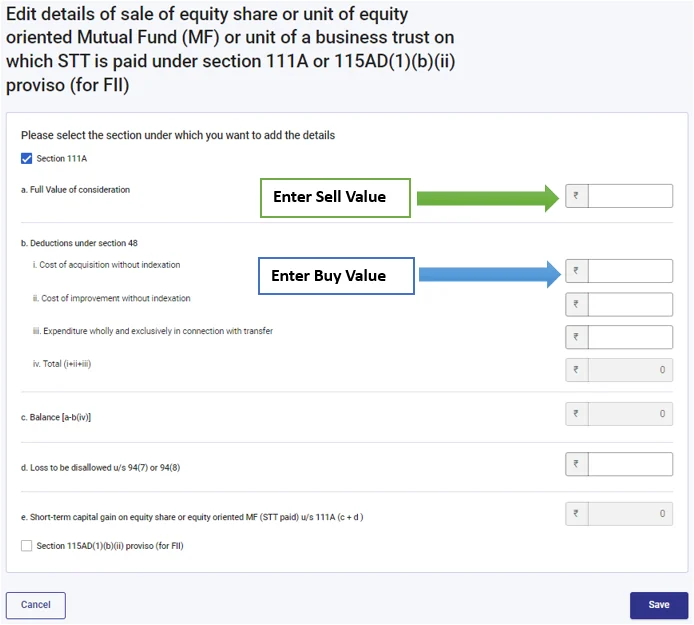Click rupee icon beside Full Value field
The height and width of the screenshot is (625, 694).
click(x=577, y=196)
